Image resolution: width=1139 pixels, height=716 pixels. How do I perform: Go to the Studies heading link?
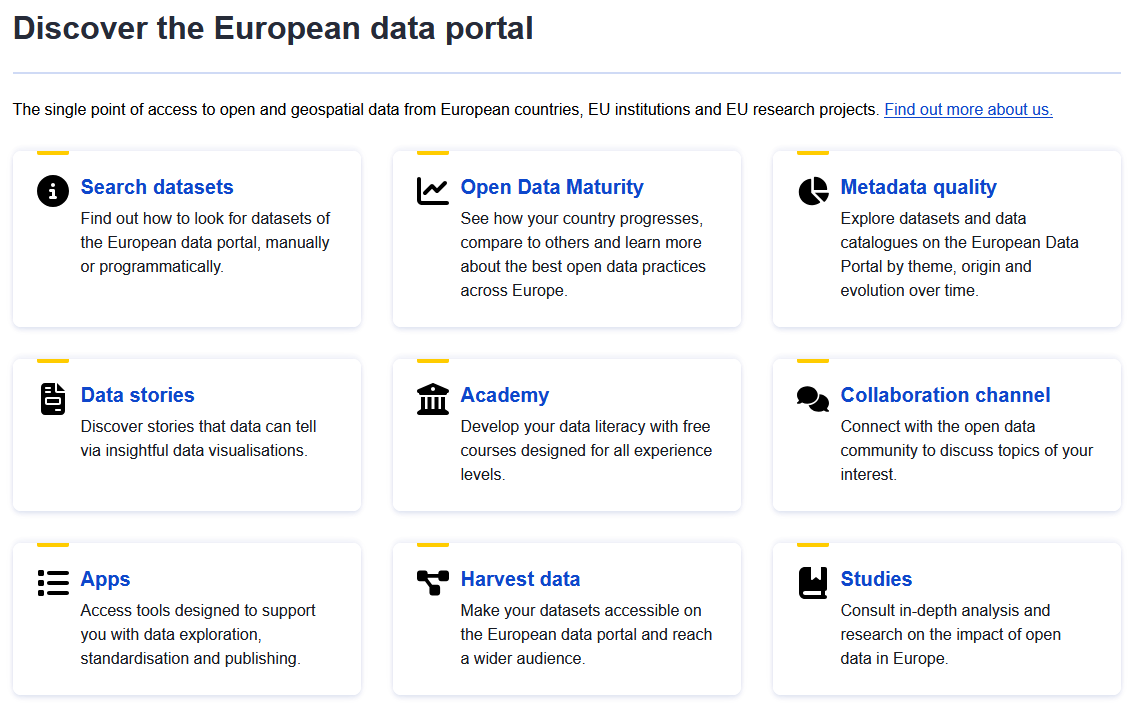pyautogui.click(x=876, y=579)
